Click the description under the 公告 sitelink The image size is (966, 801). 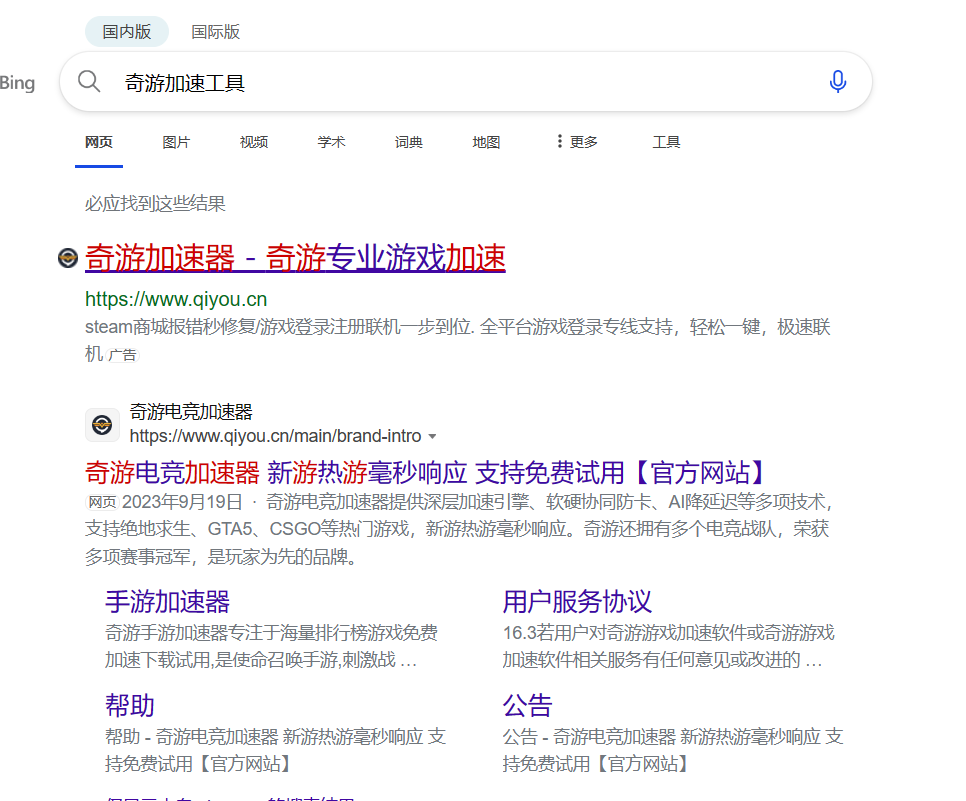[x=673, y=750]
